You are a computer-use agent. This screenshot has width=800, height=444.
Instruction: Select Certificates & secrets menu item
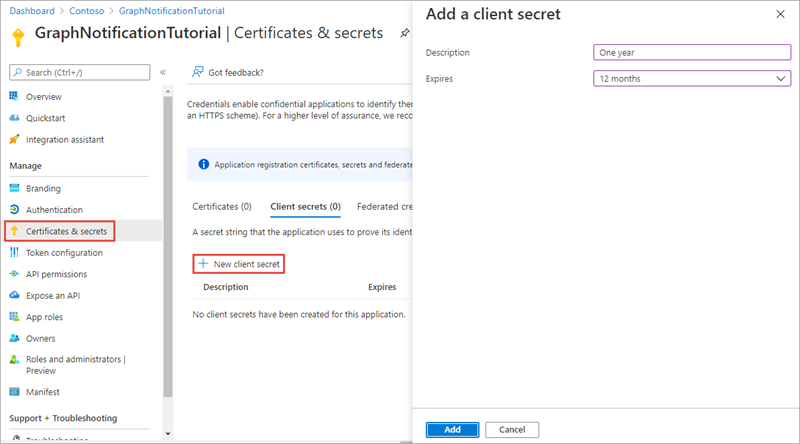coord(66,231)
